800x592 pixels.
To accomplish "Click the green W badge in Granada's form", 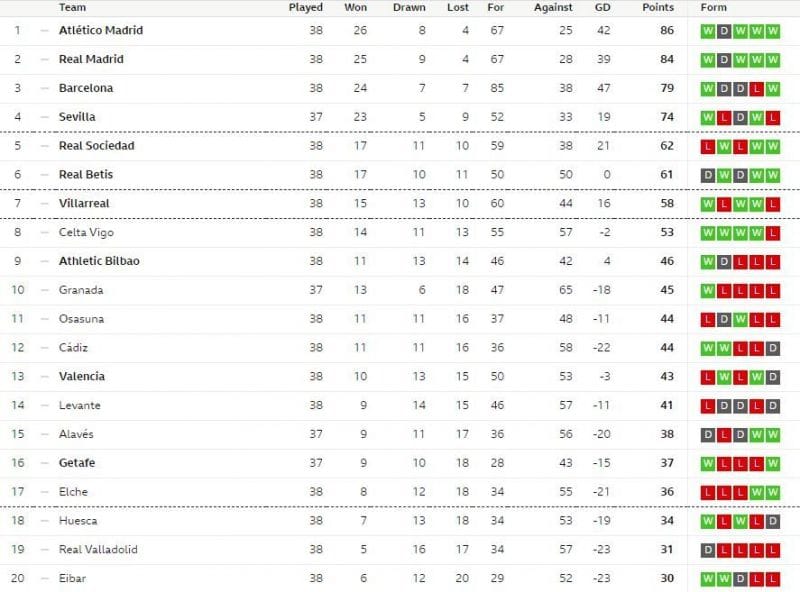I will (x=708, y=291).
